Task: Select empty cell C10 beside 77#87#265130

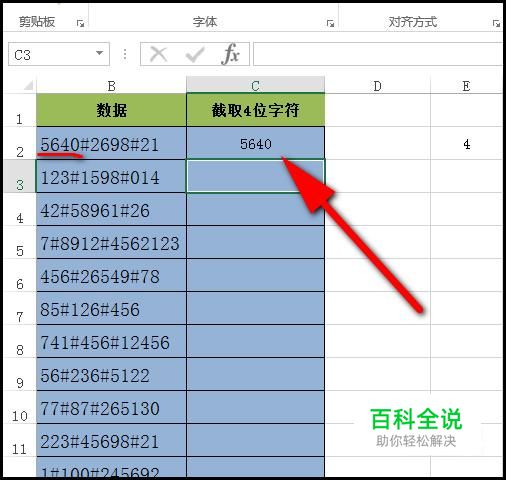Action: (255, 407)
